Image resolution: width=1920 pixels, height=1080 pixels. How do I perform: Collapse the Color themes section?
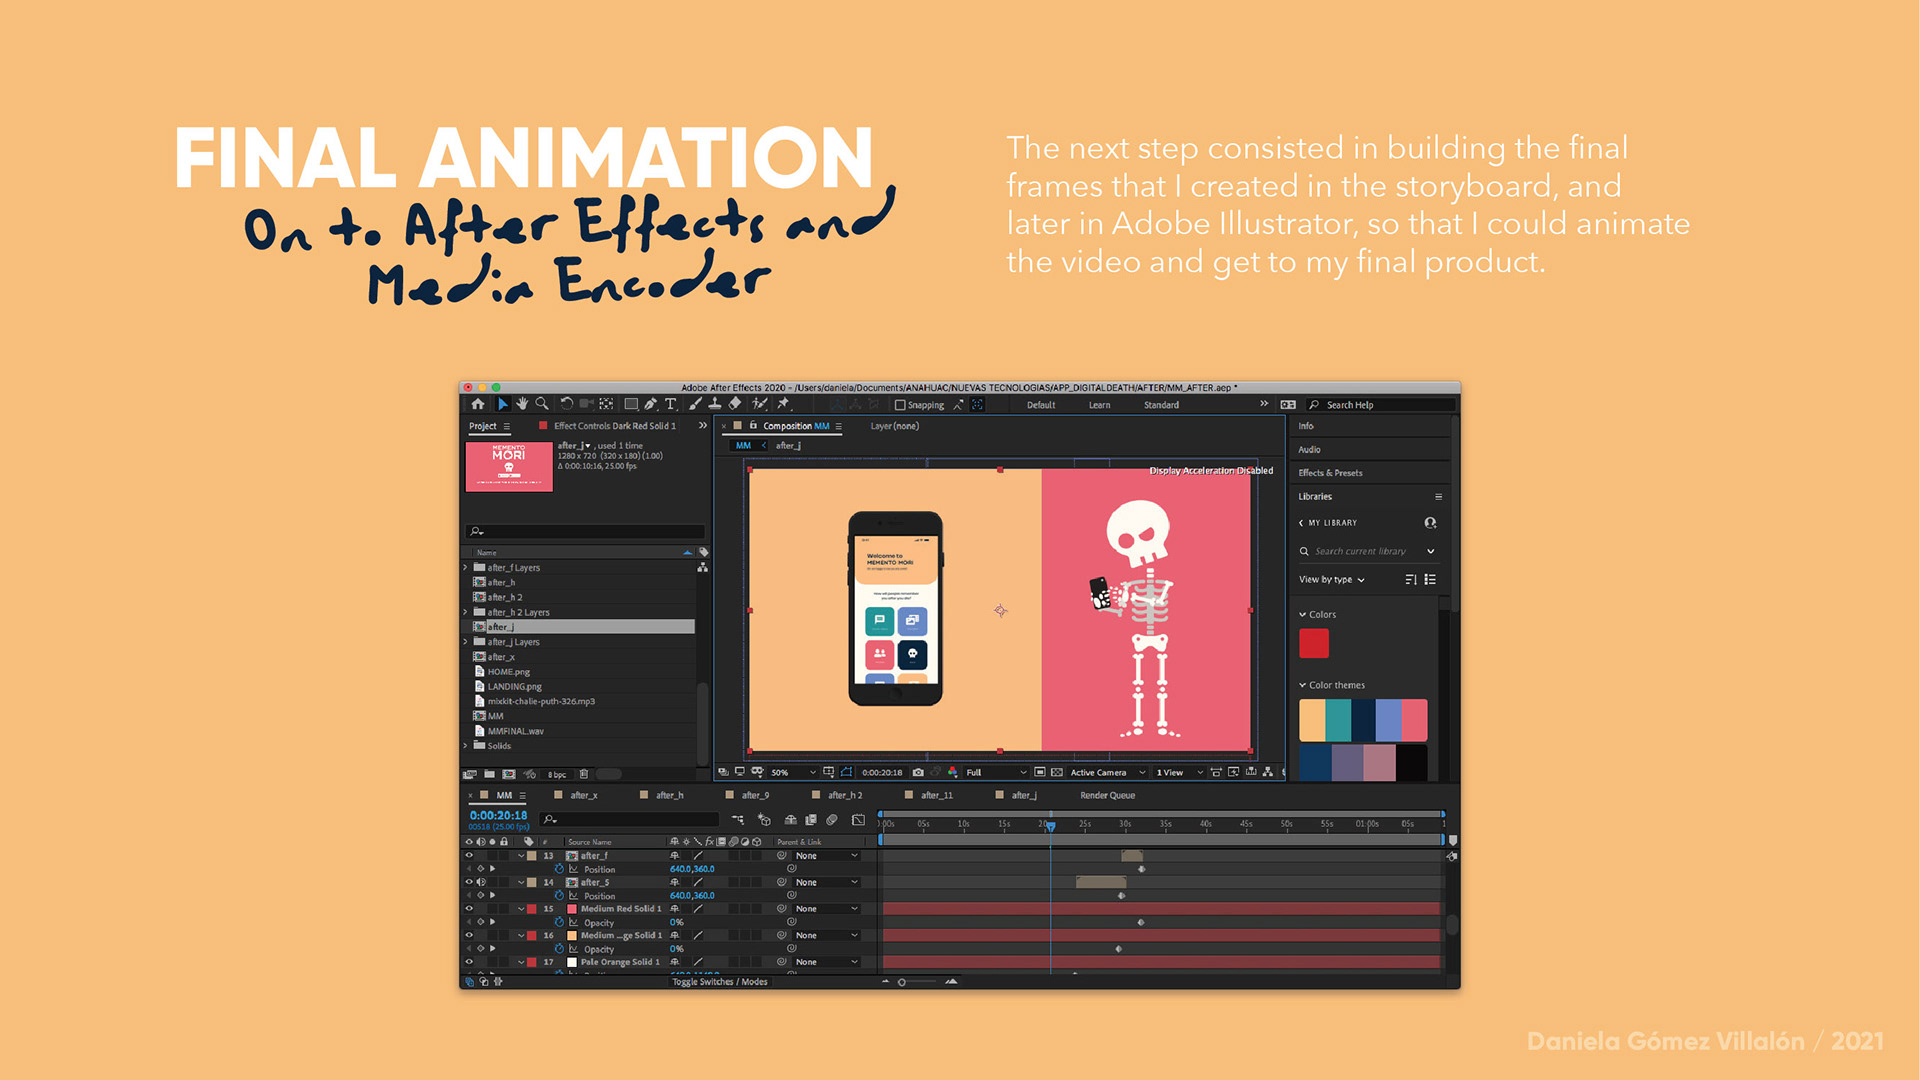coord(1303,685)
